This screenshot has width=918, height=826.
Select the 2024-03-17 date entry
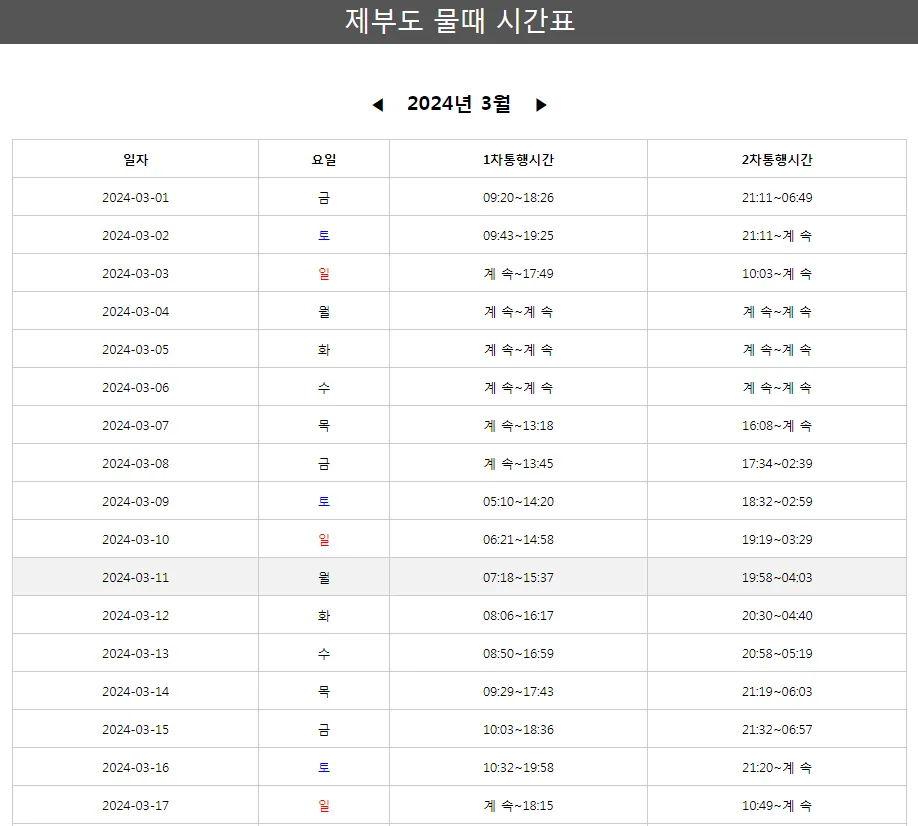click(x=135, y=805)
